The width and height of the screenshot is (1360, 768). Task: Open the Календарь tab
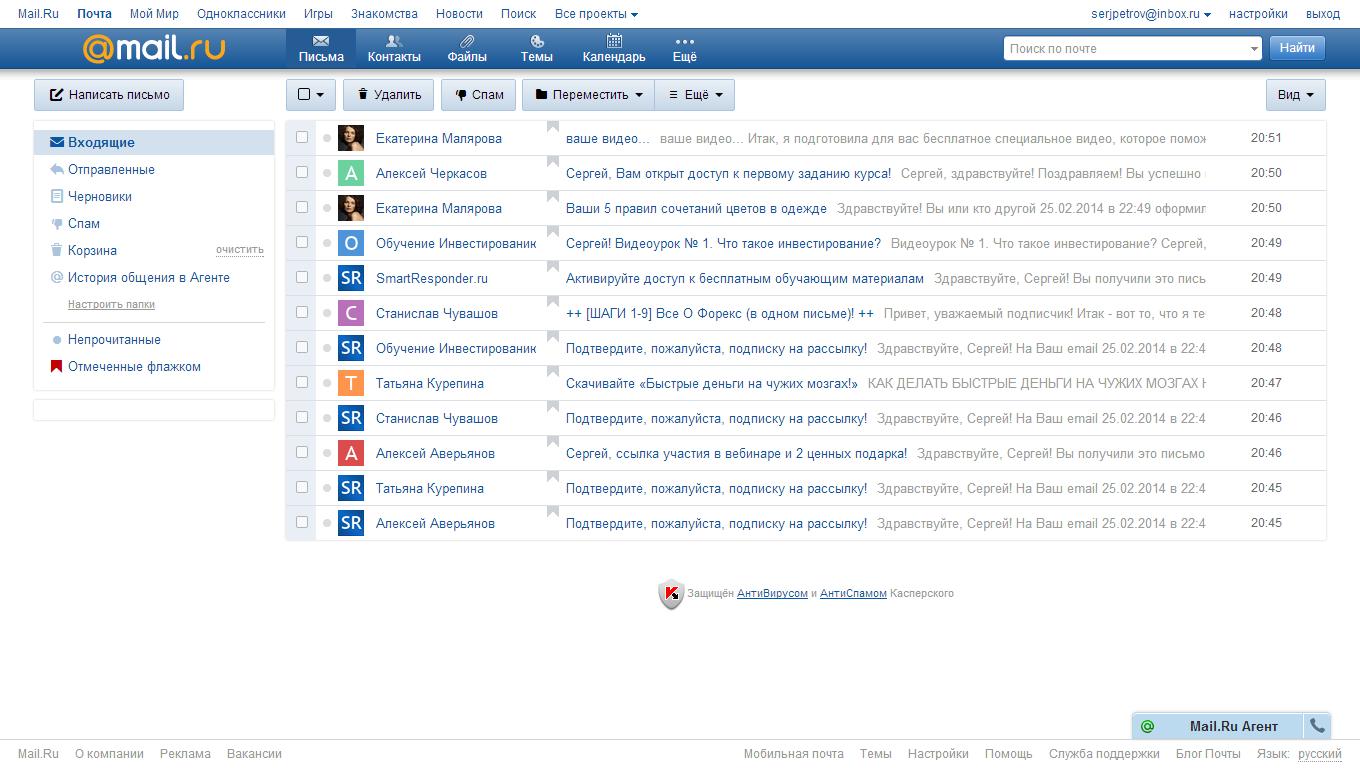pyautogui.click(x=614, y=49)
